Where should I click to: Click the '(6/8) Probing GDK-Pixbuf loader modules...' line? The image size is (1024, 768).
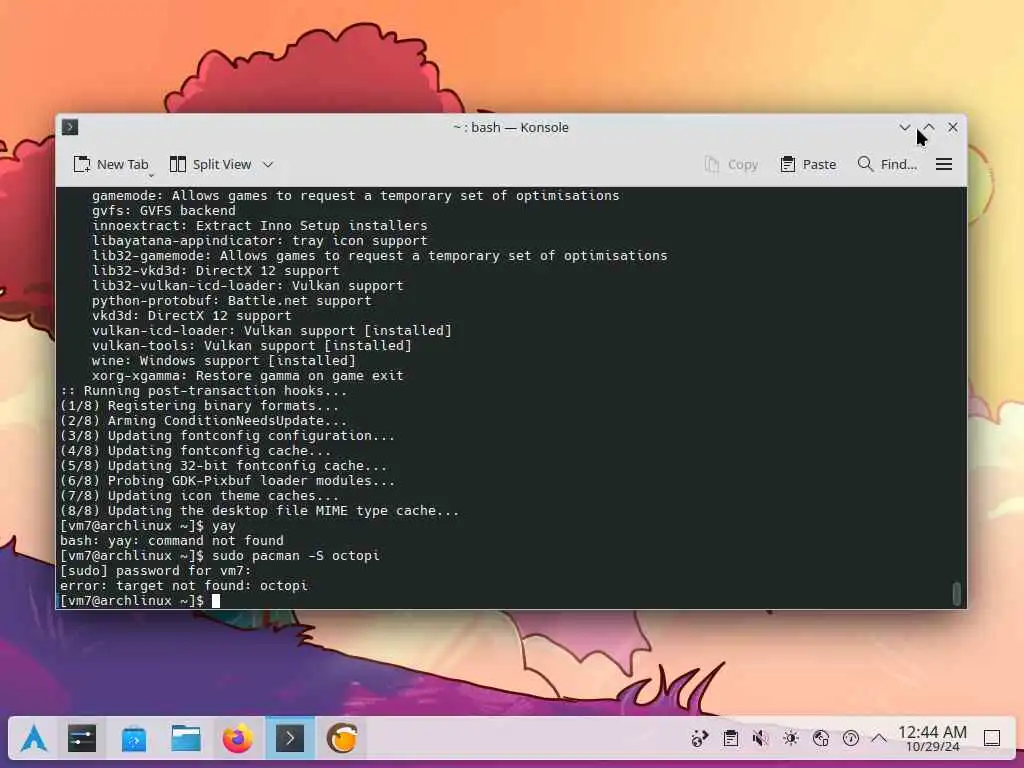click(227, 481)
